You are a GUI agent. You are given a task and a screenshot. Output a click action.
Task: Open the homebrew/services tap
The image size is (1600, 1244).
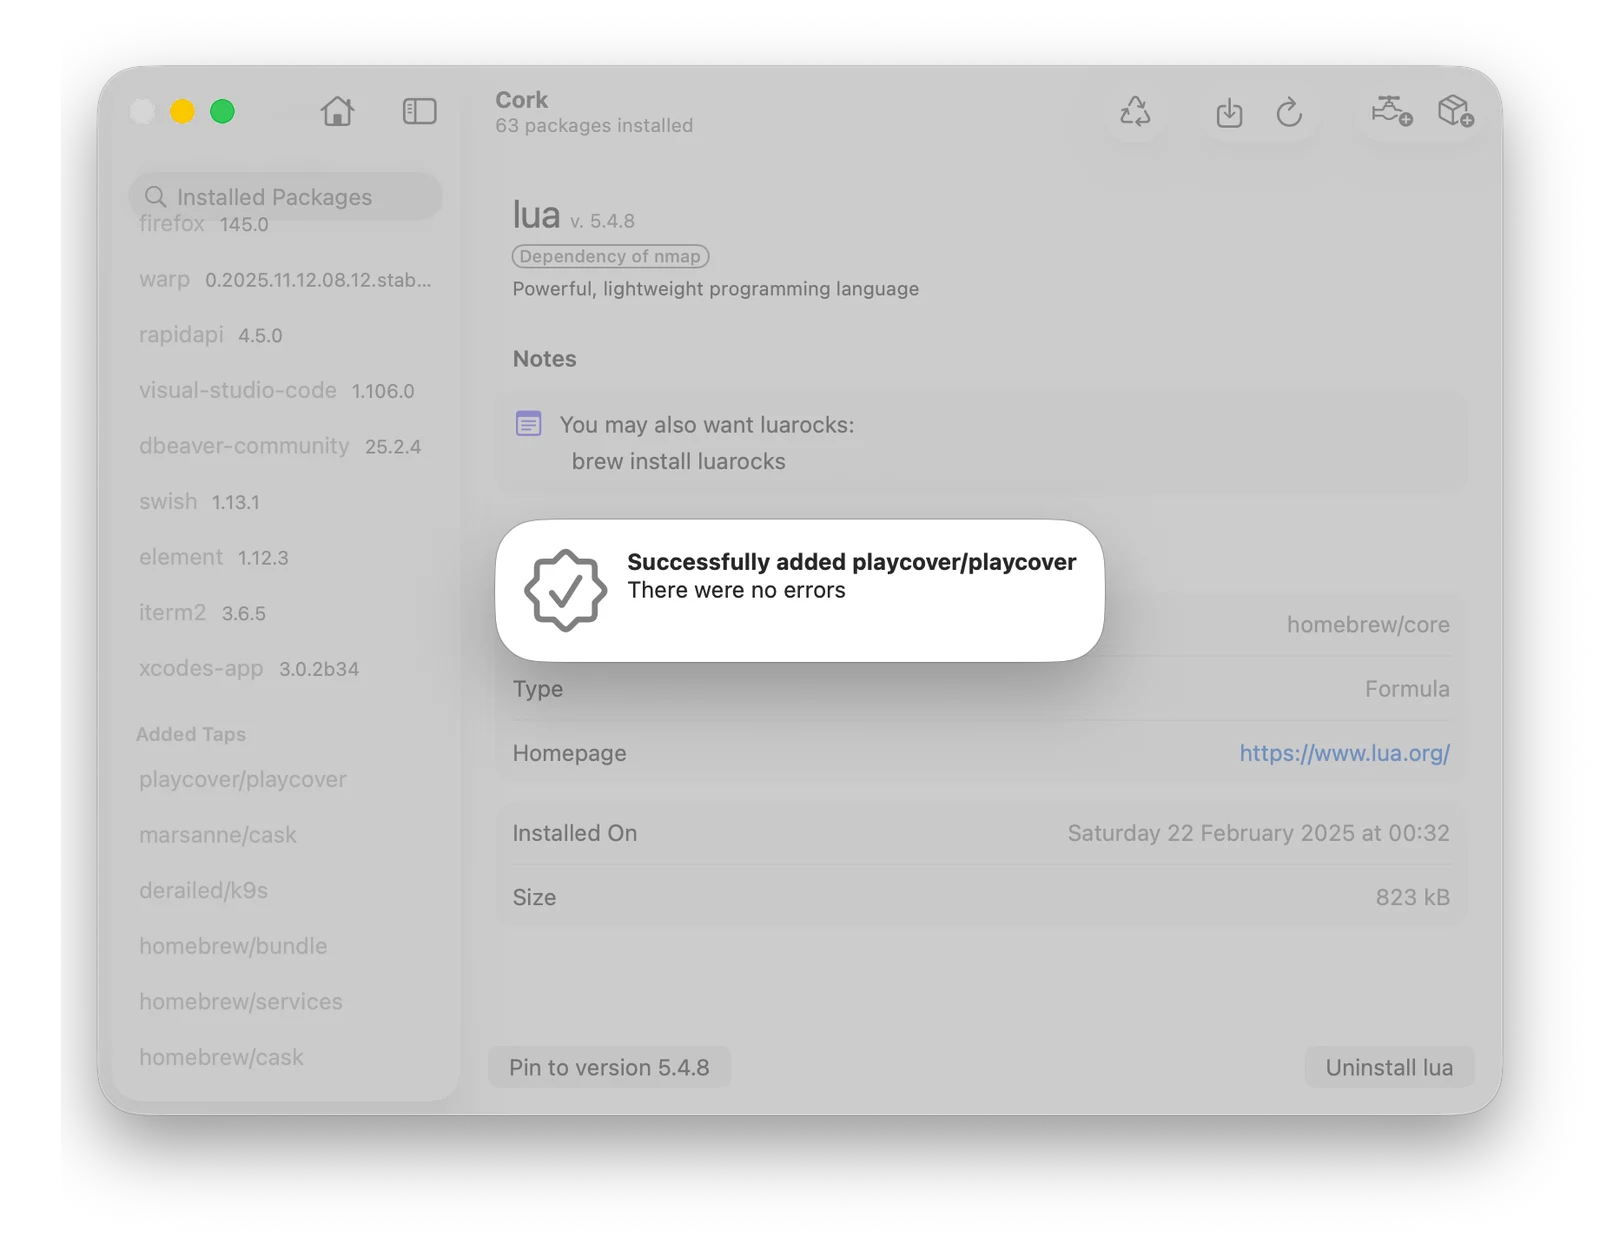tap(241, 1001)
